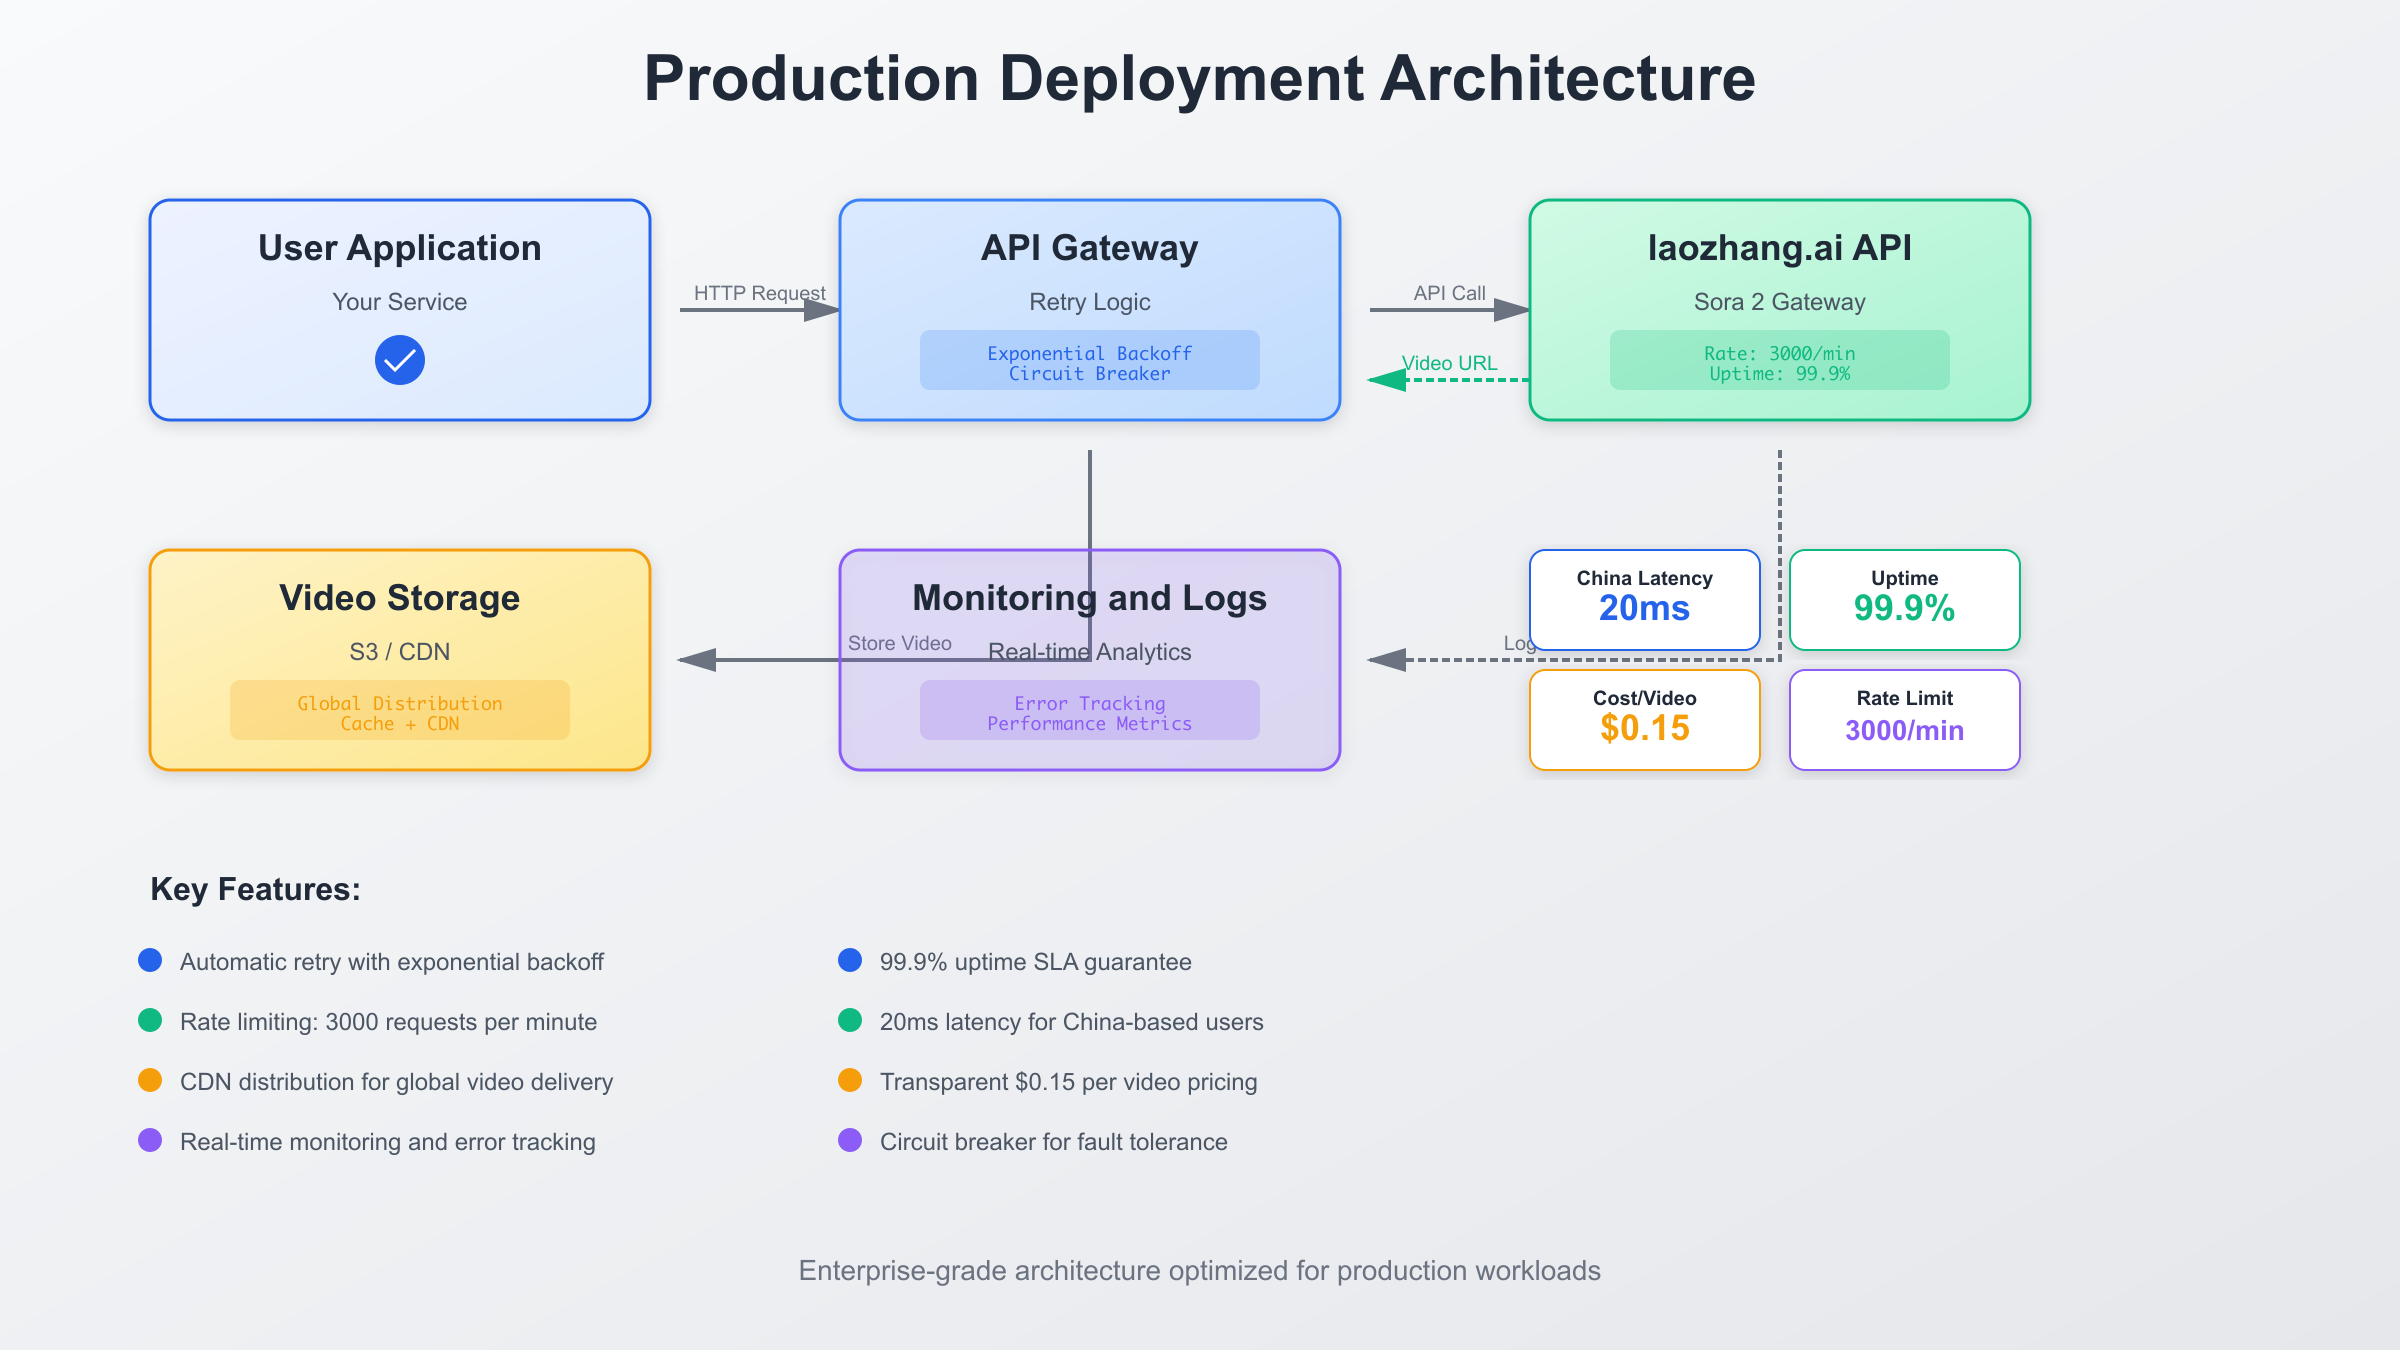Click the orange bullet next to transparent pricing feature
This screenshot has height=1350, width=2400.
(x=849, y=1081)
